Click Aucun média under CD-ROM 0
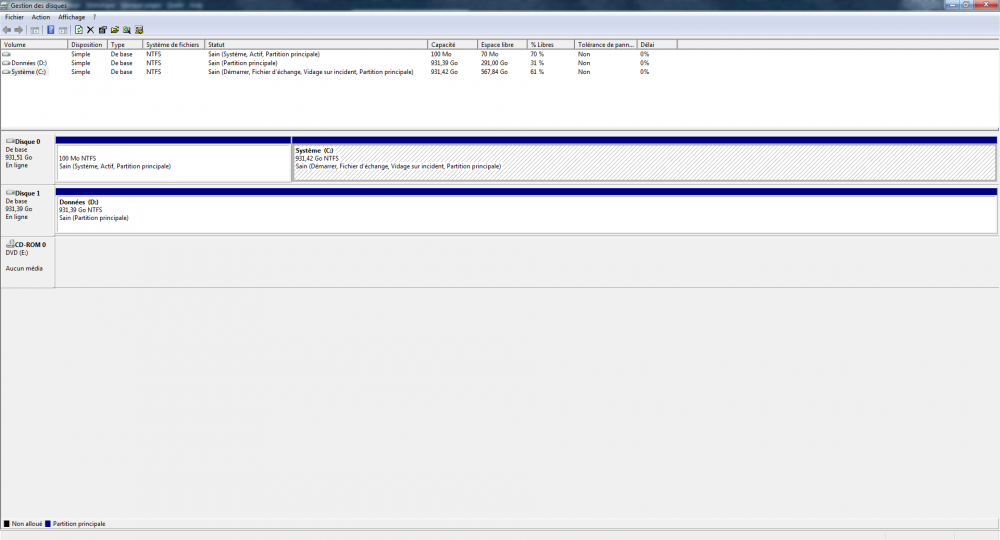Viewport: 1000px width, 540px height. coord(24,268)
